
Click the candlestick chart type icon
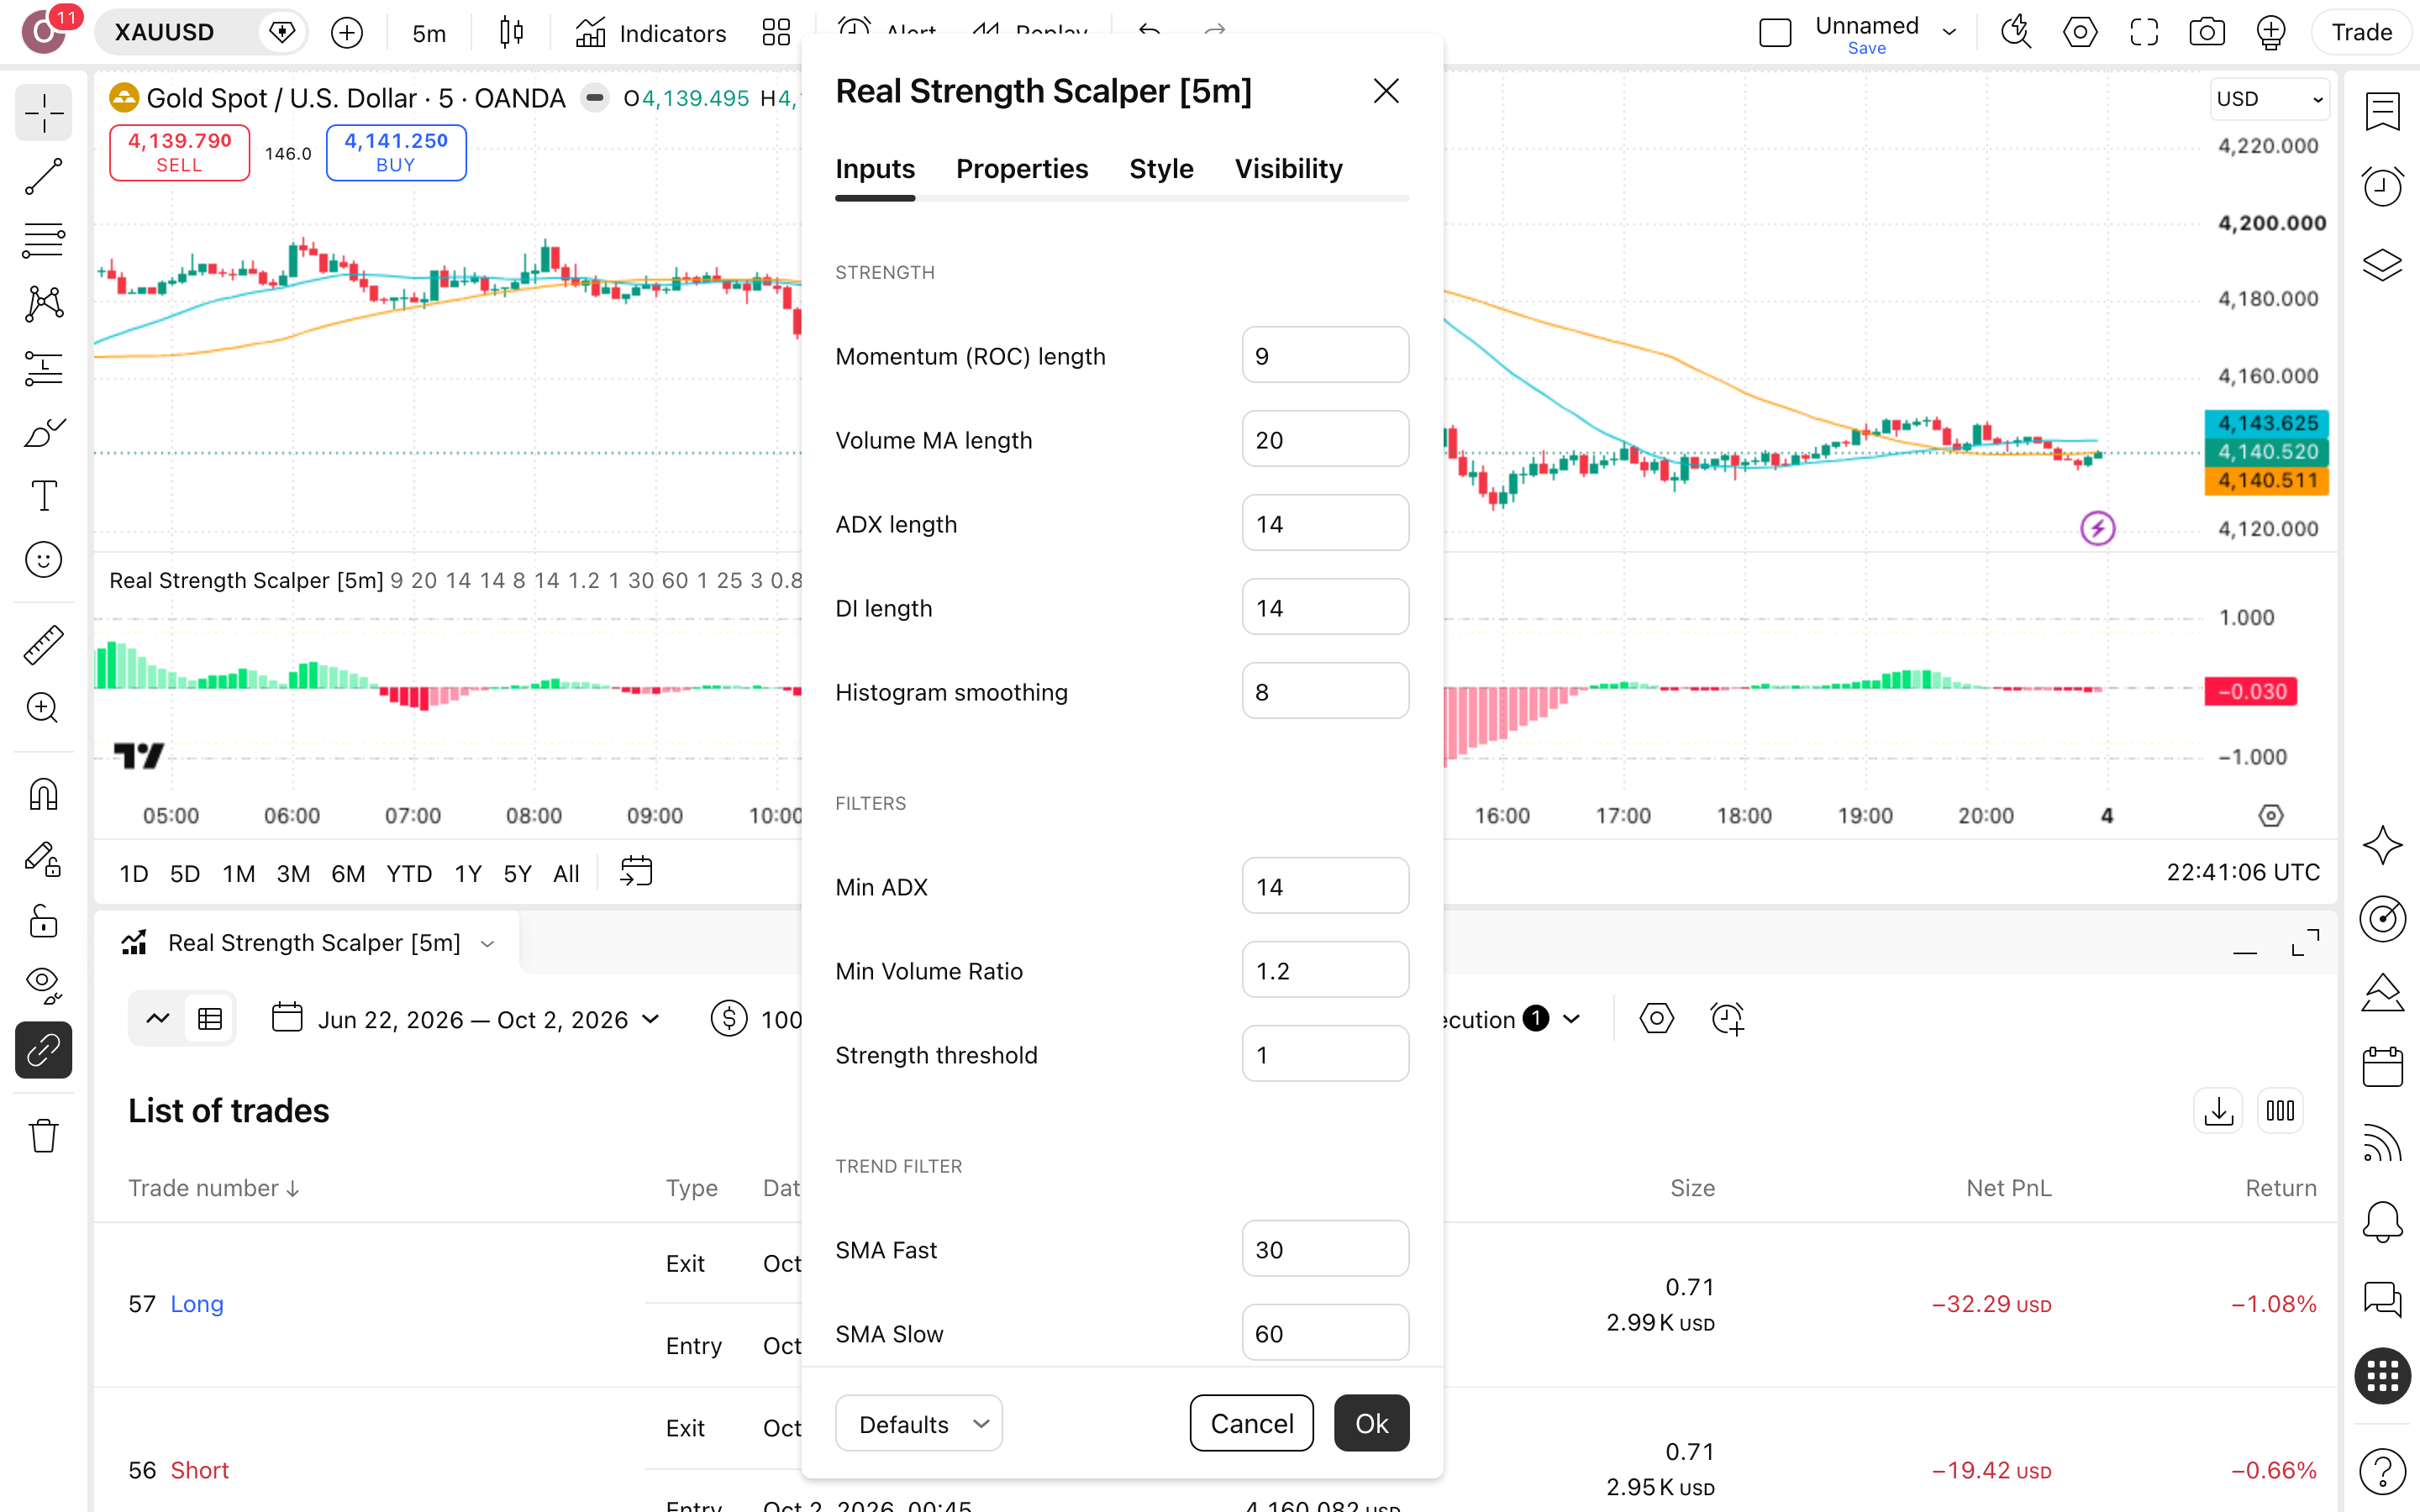[x=511, y=33]
